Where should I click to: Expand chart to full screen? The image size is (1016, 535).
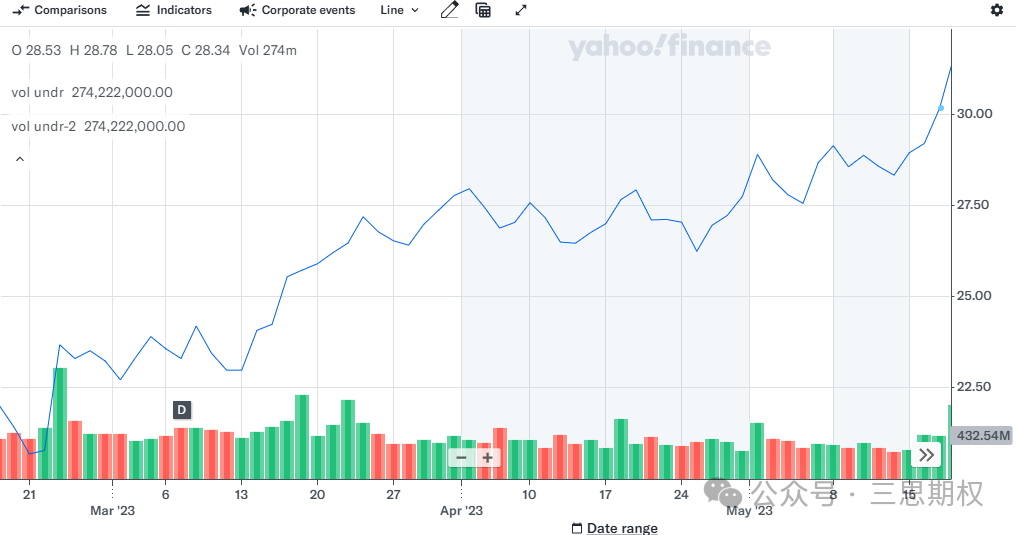[x=521, y=10]
